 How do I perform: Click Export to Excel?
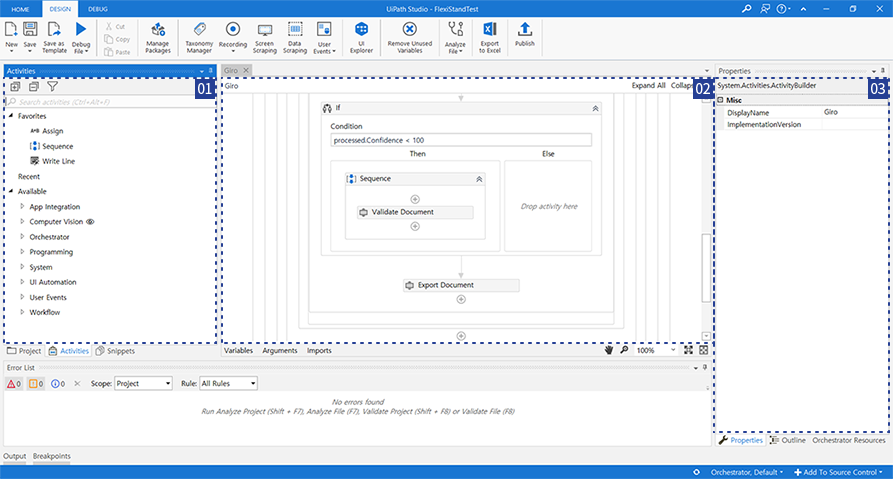pyautogui.click(x=489, y=38)
